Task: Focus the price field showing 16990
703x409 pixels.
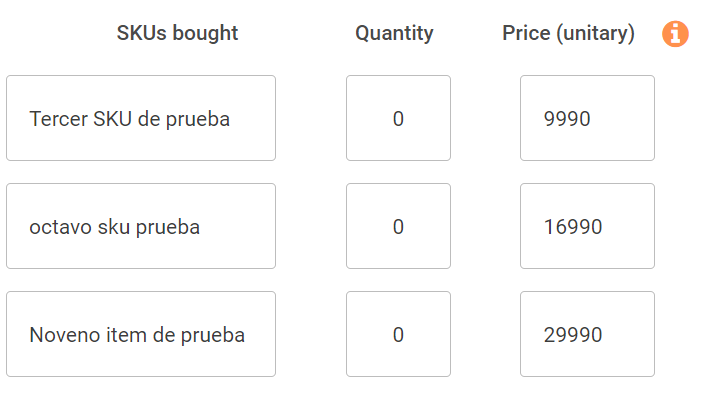Action: pos(587,226)
